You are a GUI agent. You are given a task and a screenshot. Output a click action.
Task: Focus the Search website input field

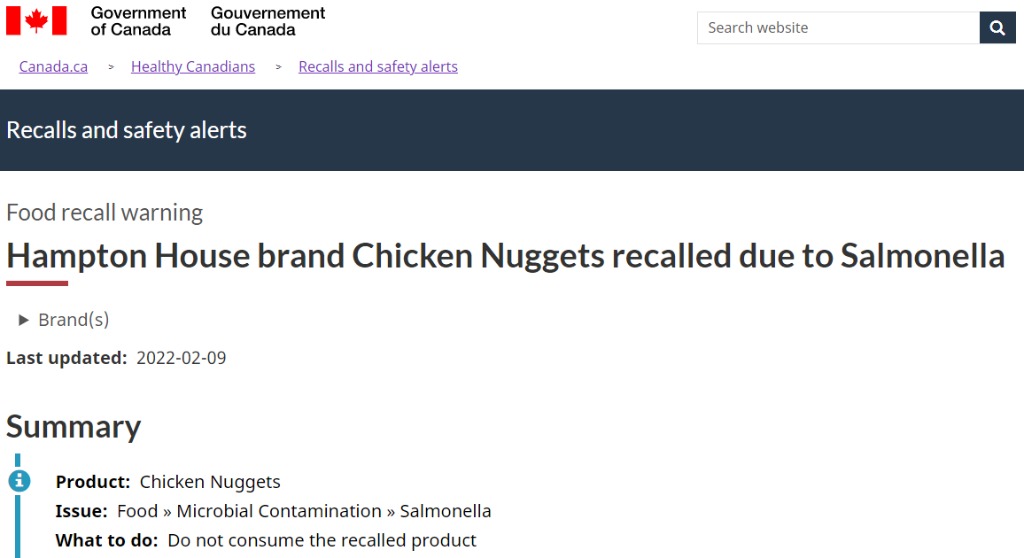click(x=838, y=28)
